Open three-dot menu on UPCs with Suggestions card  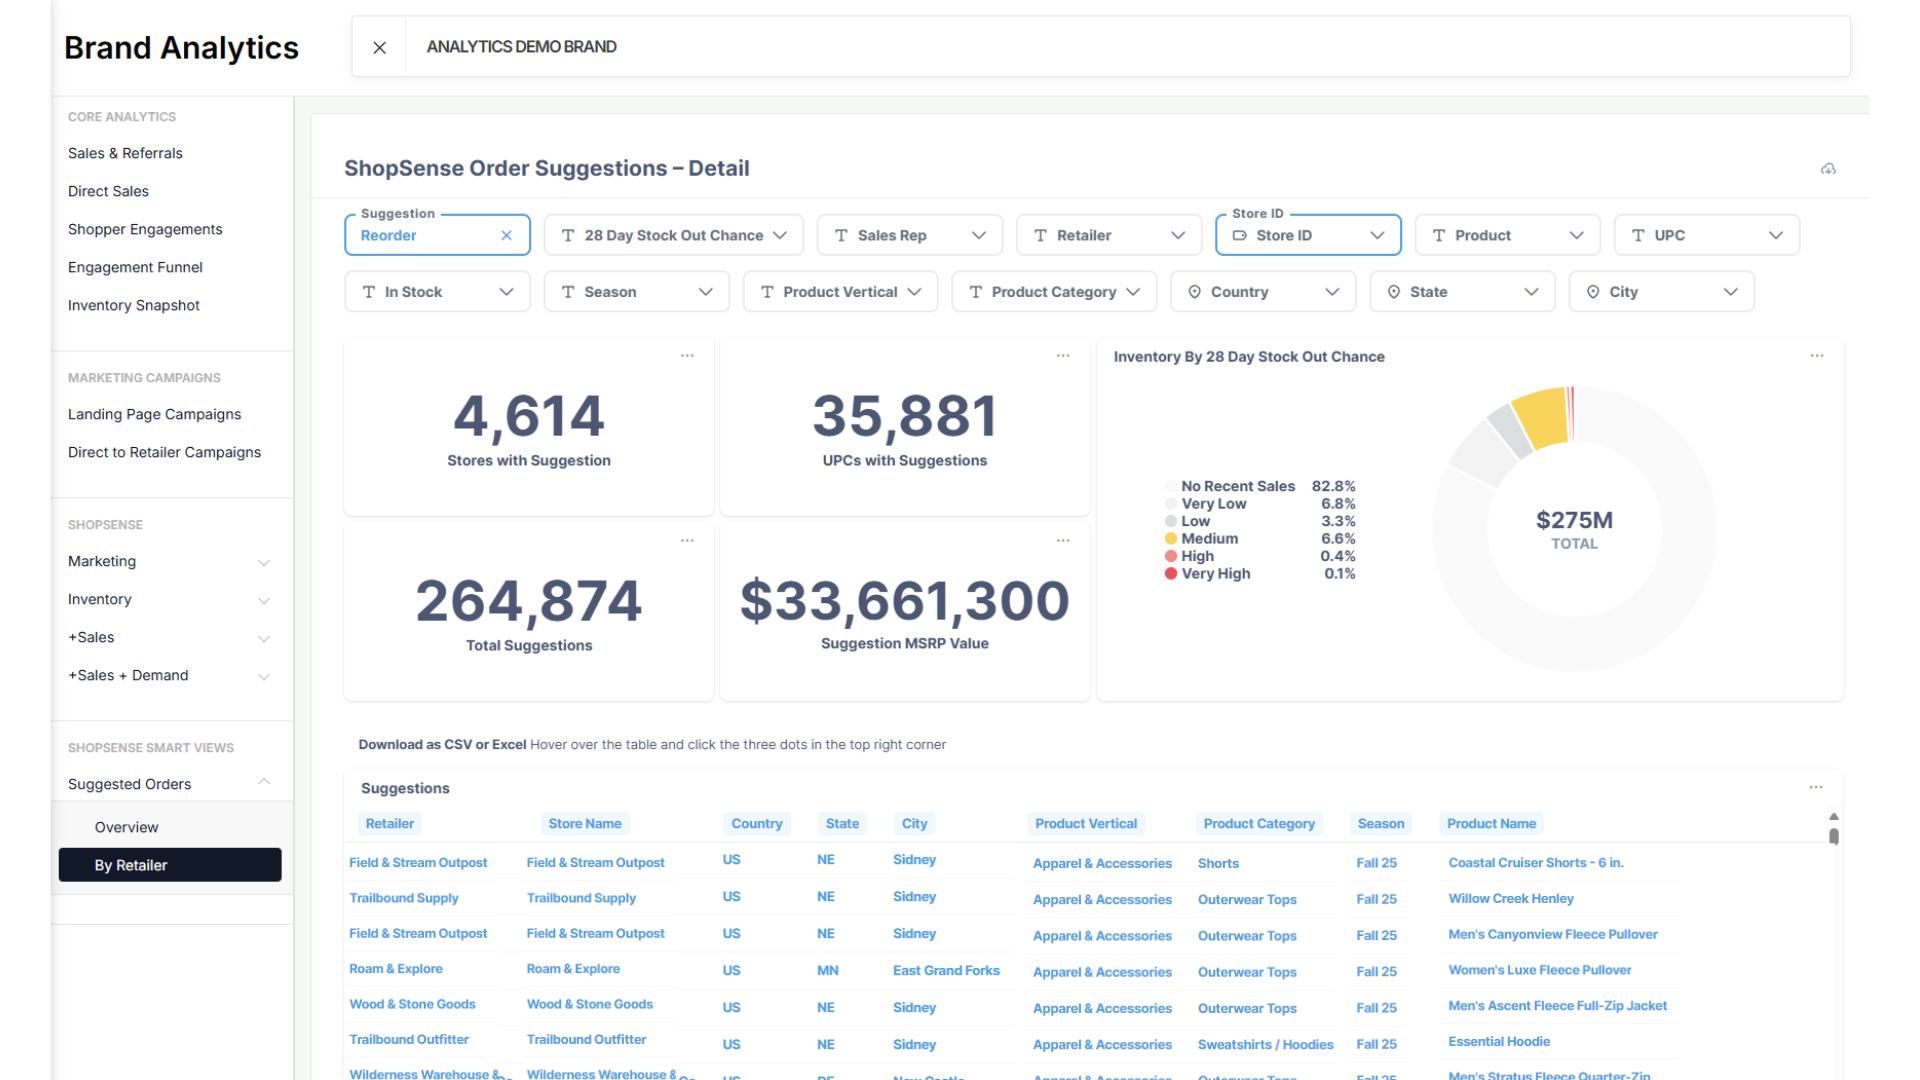click(x=1063, y=356)
